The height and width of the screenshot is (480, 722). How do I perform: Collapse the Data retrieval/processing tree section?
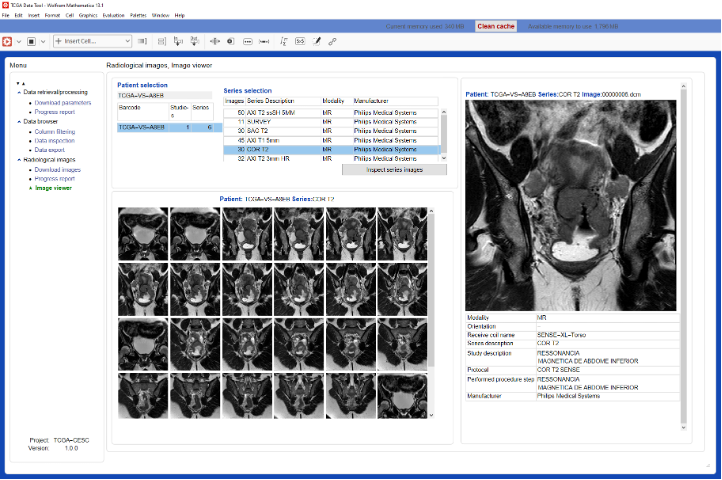pos(19,92)
